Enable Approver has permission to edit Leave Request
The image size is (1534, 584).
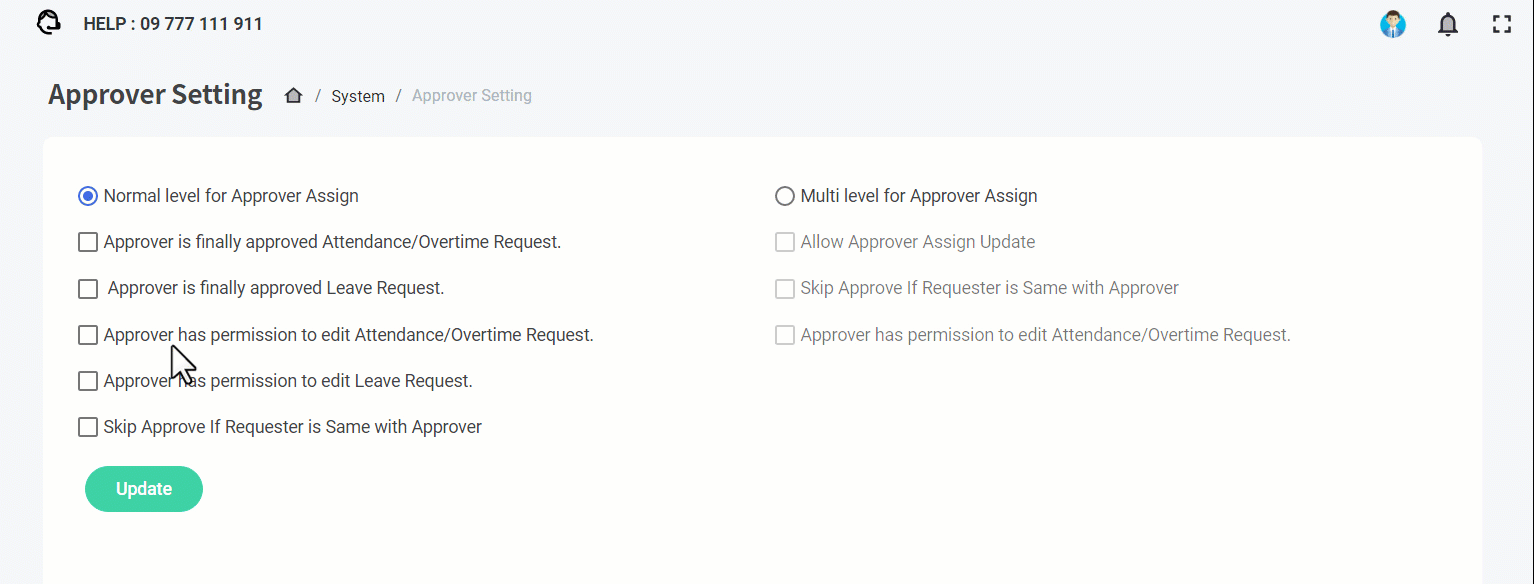88,381
